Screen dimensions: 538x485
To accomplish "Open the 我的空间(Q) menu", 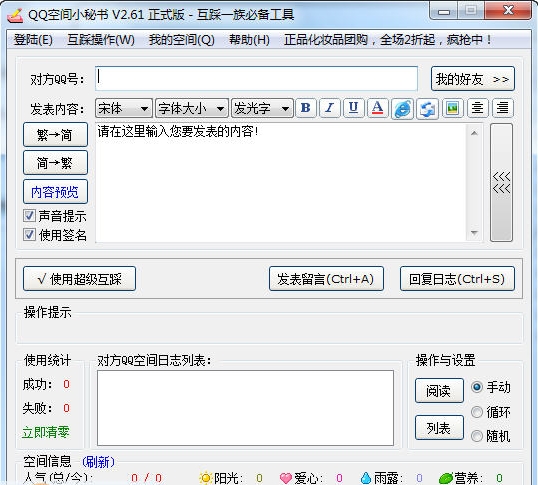I will coord(182,40).
